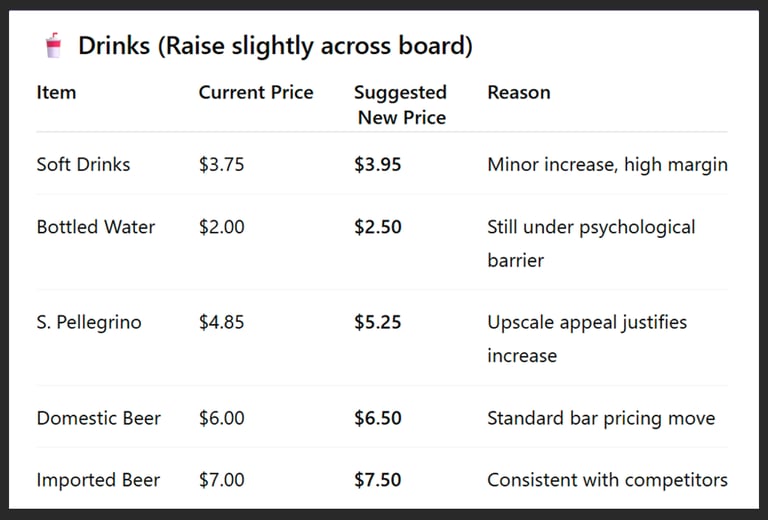Click the Suggested New Price header
The image size is (768, 520).
pos(401,105)
